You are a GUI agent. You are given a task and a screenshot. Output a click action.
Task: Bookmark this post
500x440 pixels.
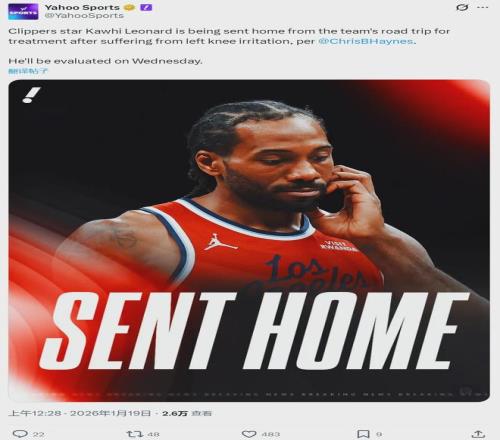pyautogui.click(x=363, y=434)
